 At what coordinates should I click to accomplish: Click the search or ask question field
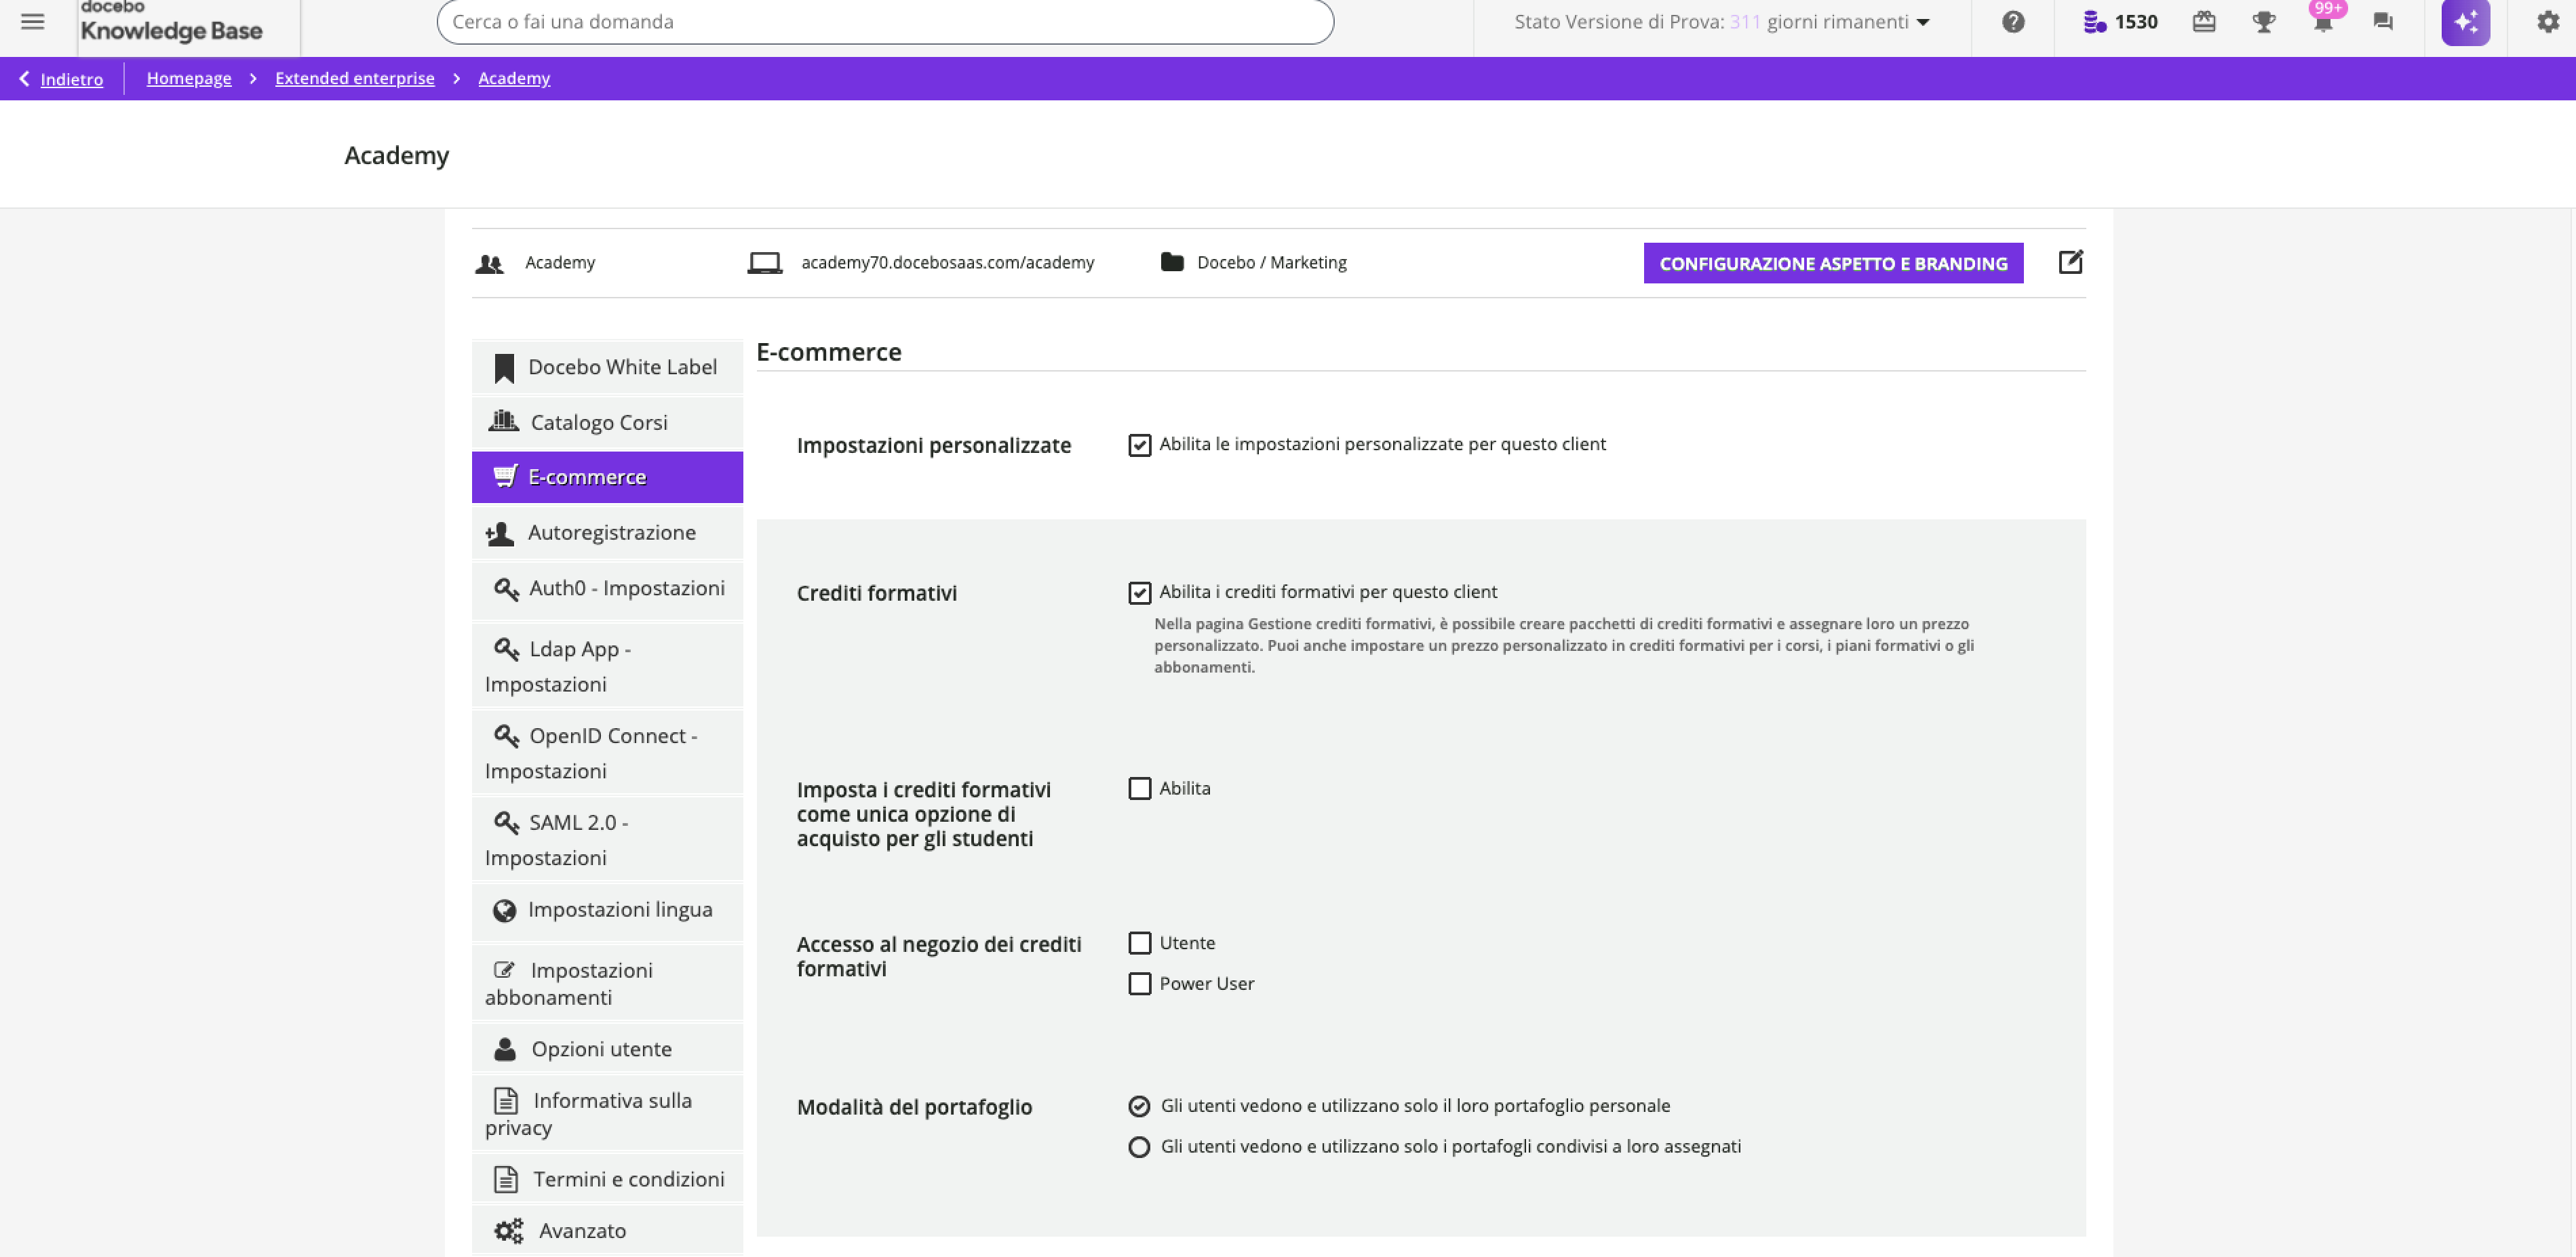pos(885,22)
